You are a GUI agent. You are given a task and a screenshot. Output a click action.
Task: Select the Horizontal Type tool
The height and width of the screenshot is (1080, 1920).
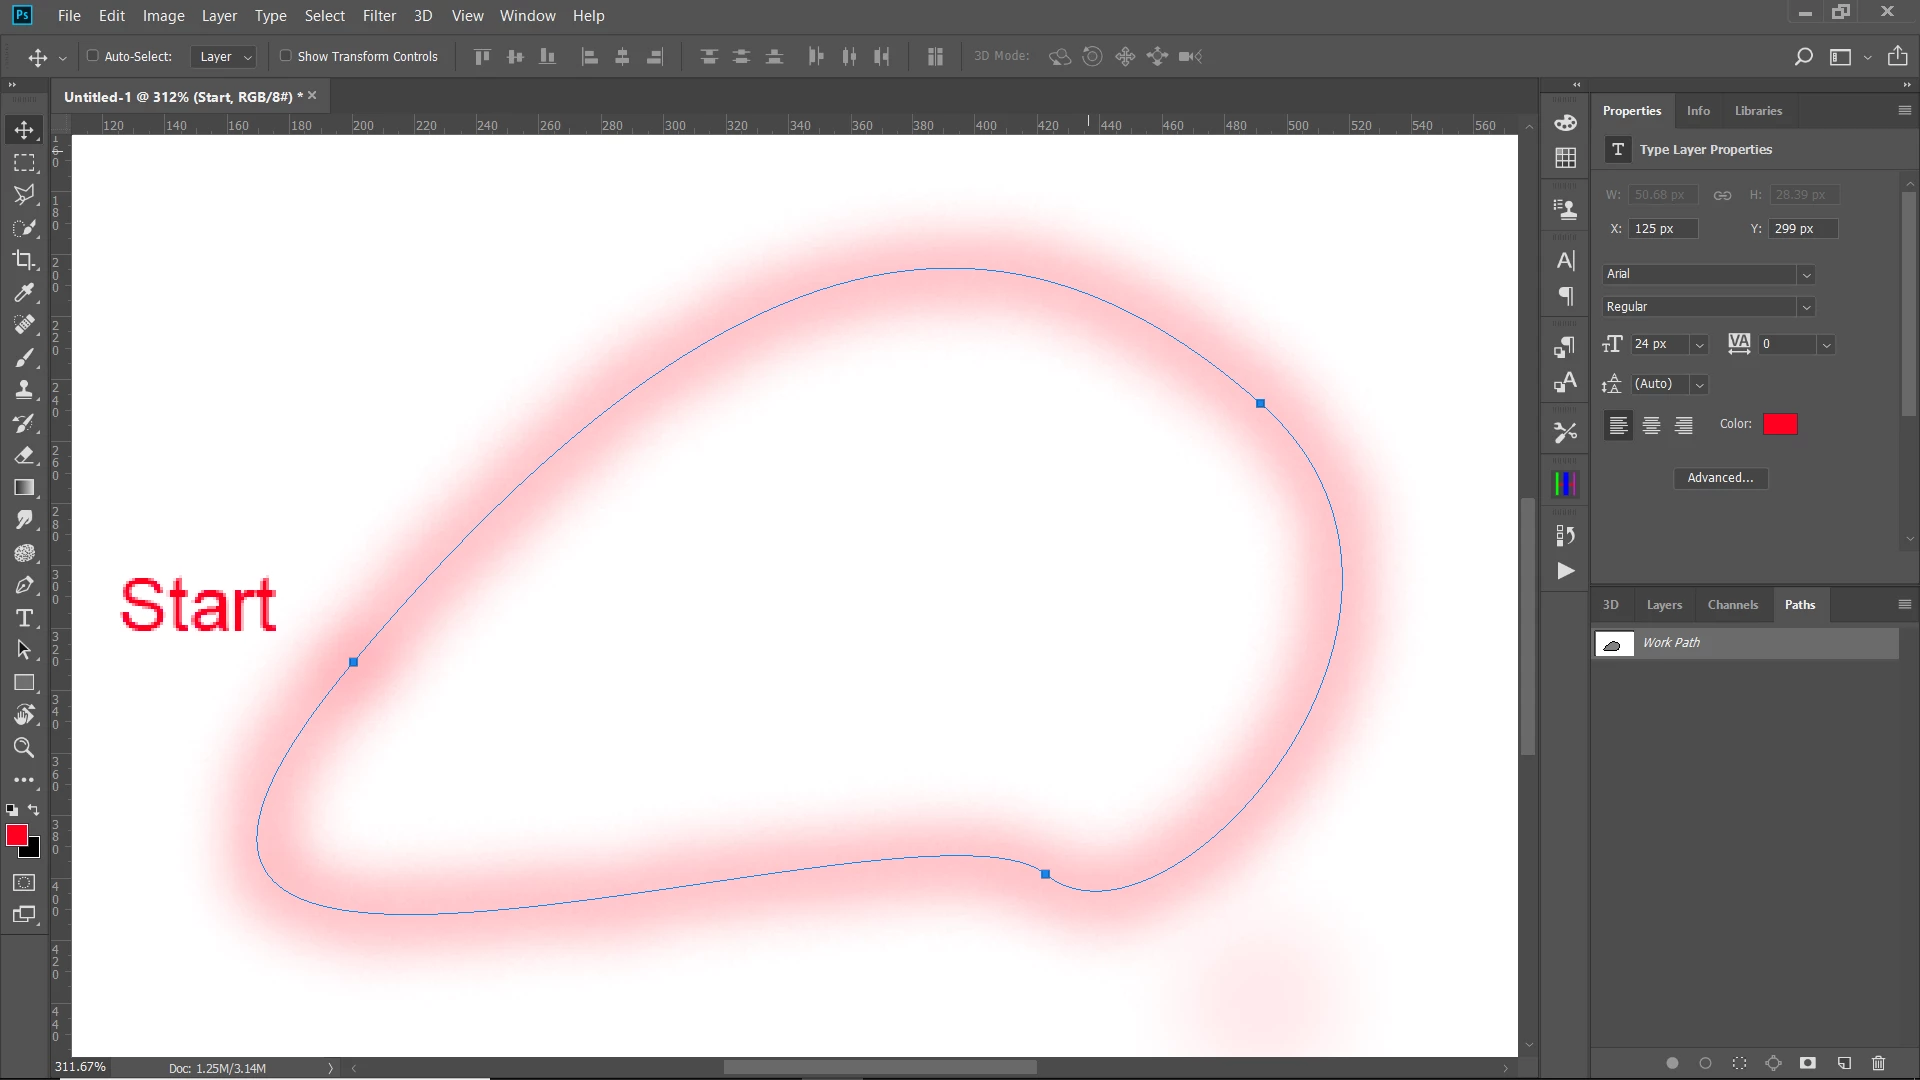[x=24, y=618]
